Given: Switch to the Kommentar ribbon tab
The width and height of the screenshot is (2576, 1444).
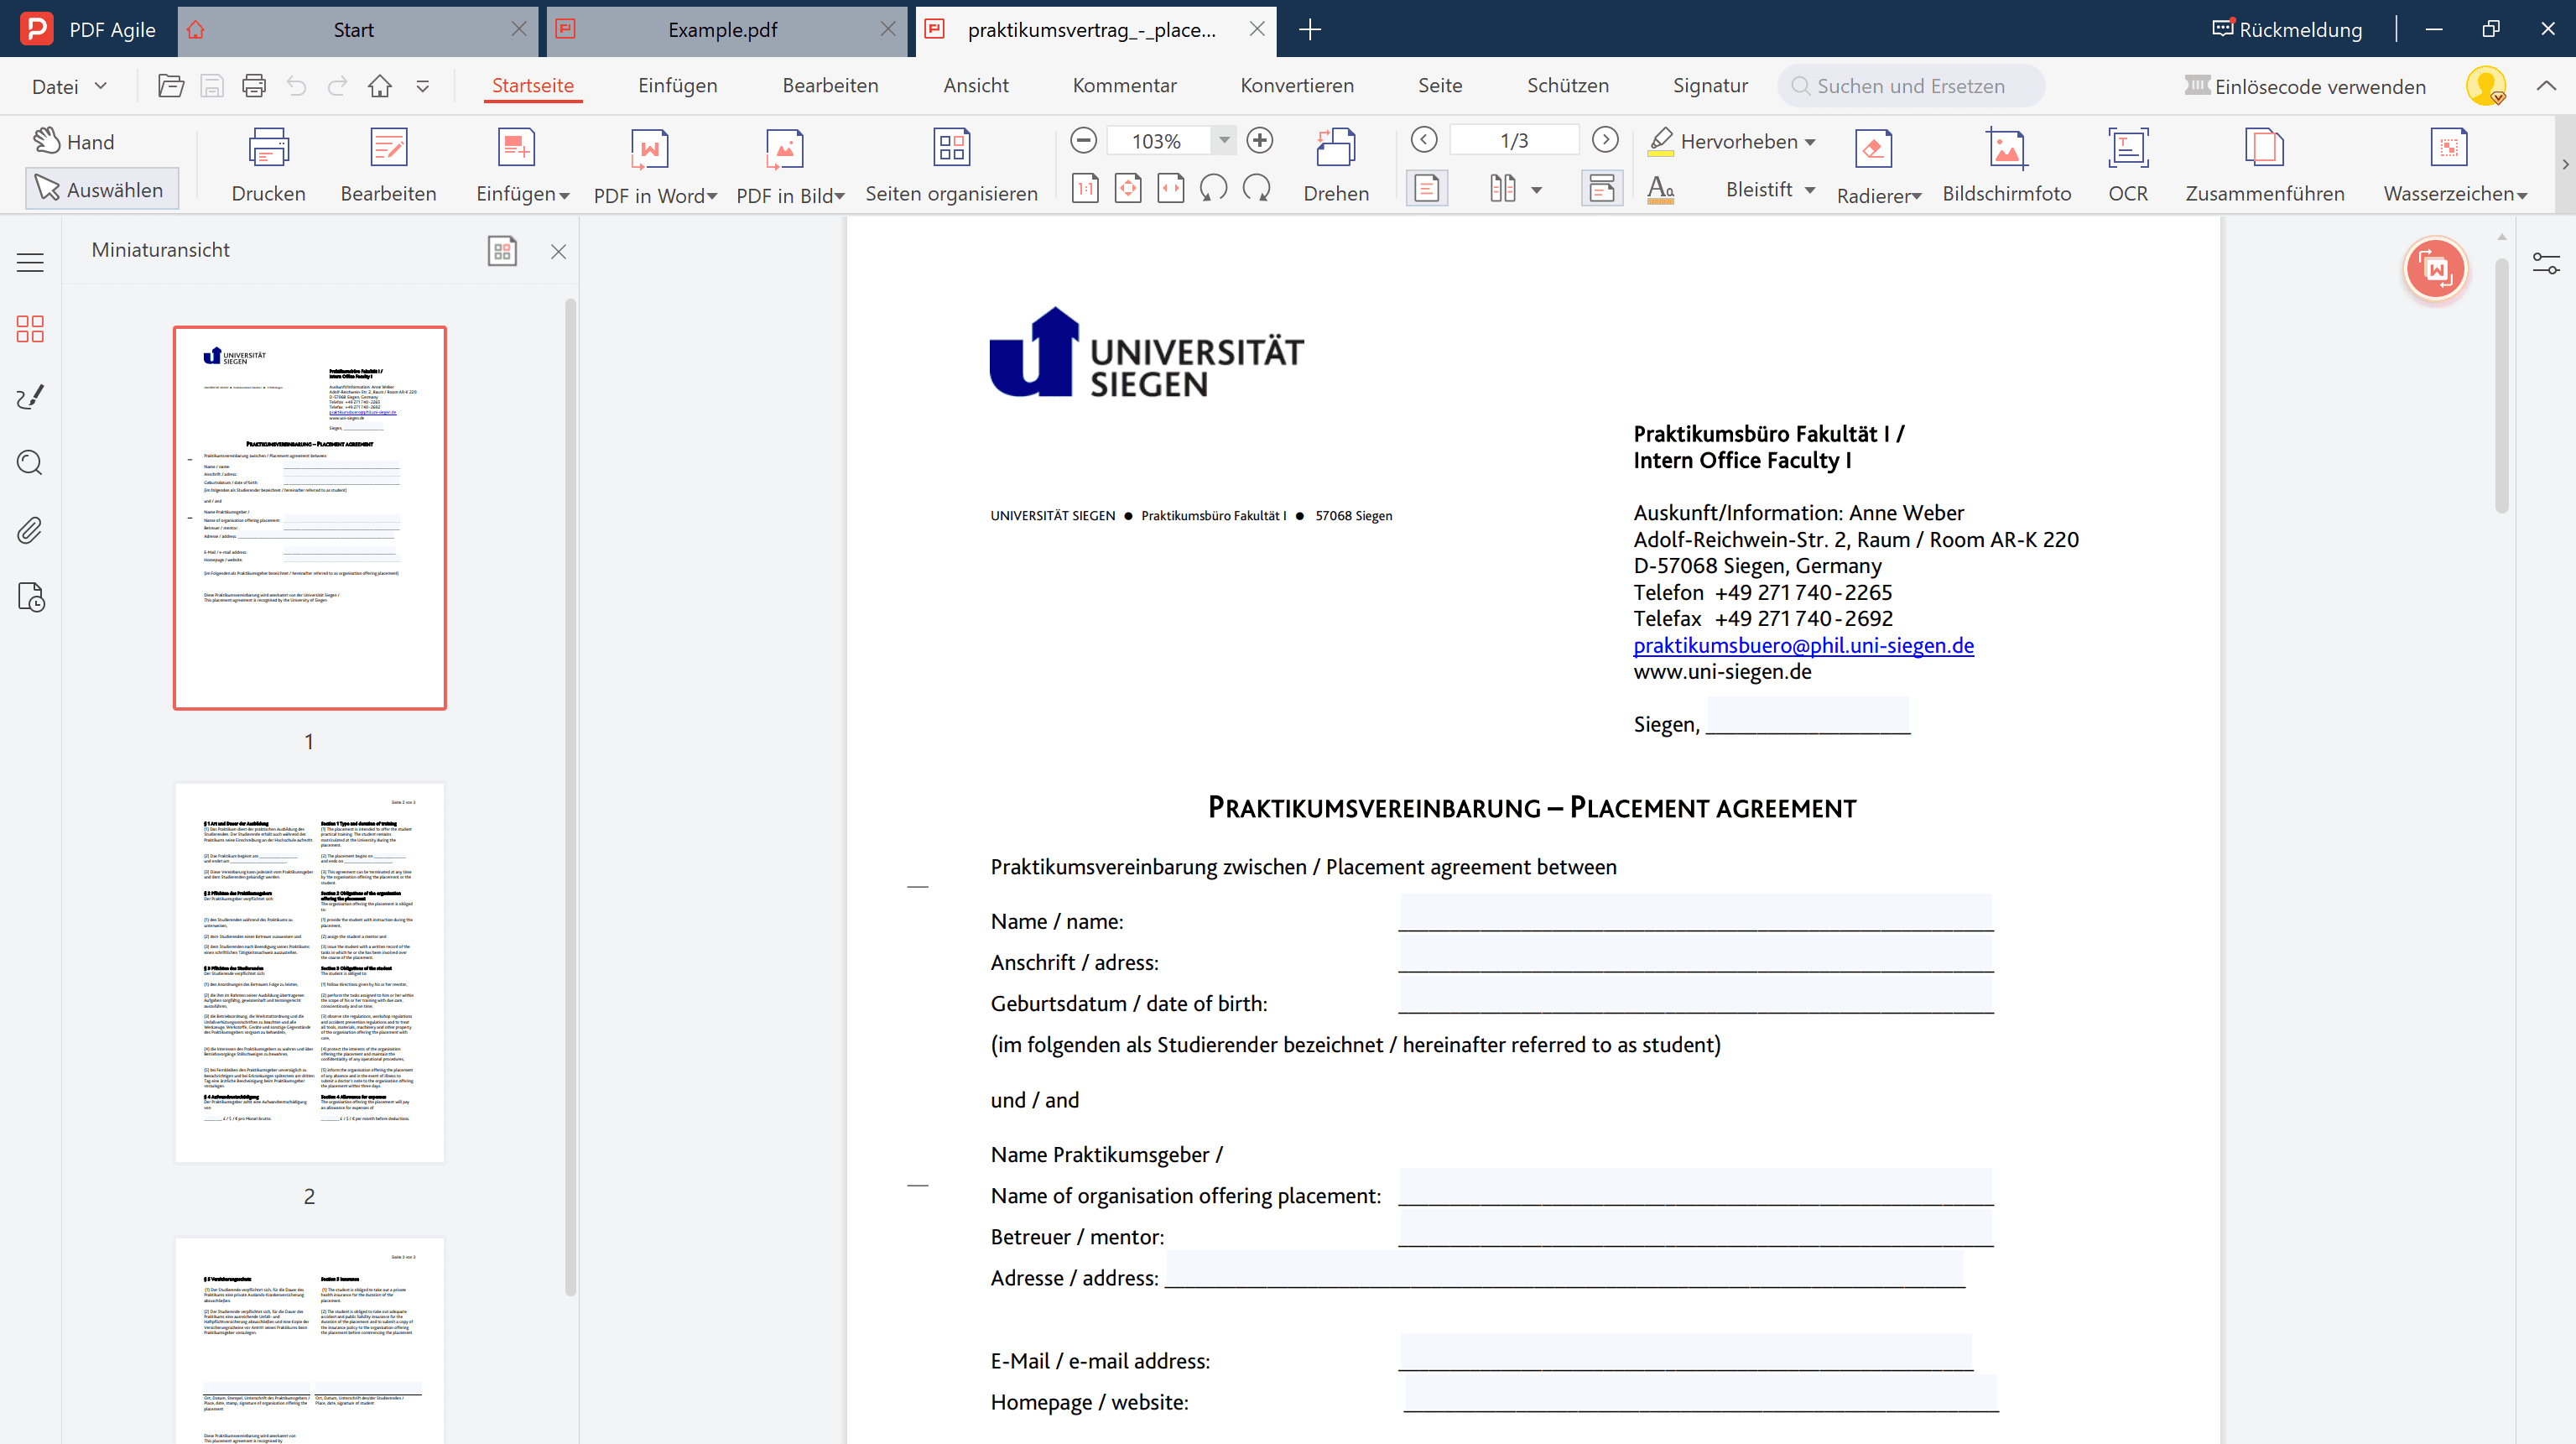Looking at the screenshot, I should [x=1124, y=85].
